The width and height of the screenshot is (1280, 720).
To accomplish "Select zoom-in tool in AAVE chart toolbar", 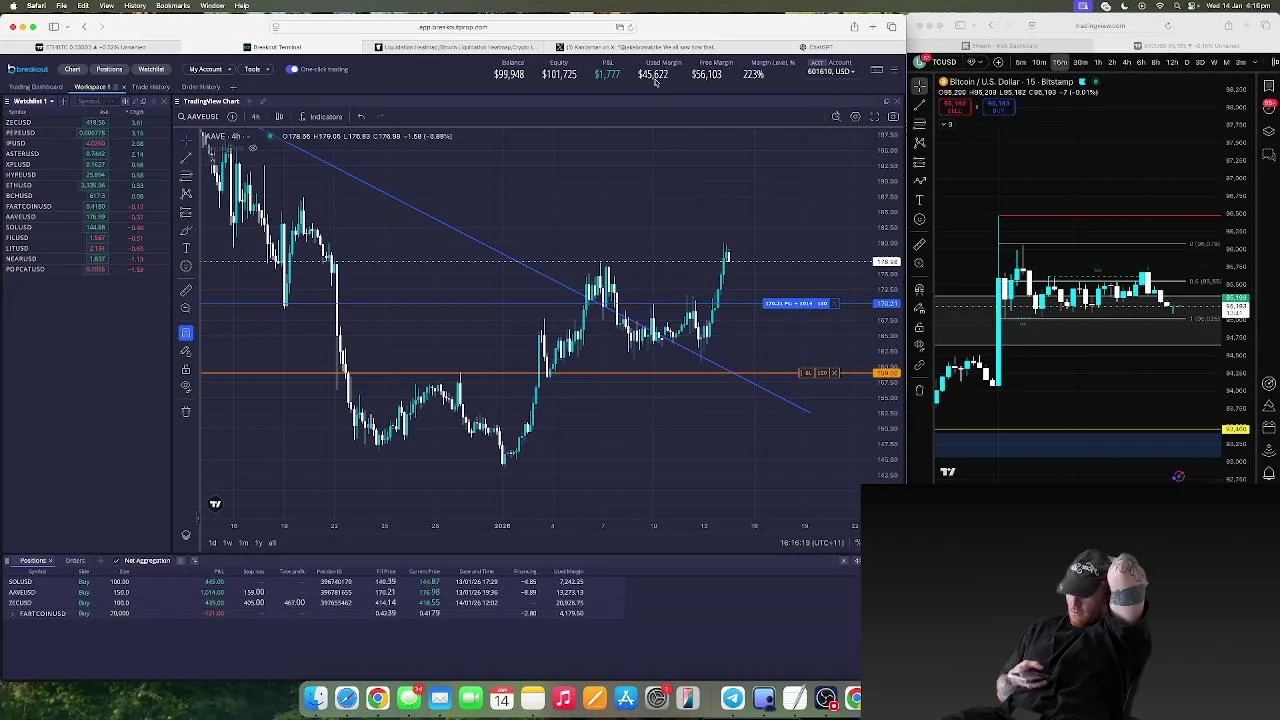I will tap(186, 308).
